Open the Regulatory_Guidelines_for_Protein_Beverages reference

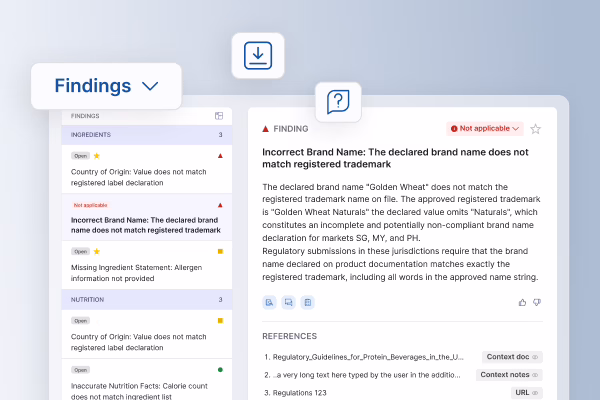coord(368,357)
